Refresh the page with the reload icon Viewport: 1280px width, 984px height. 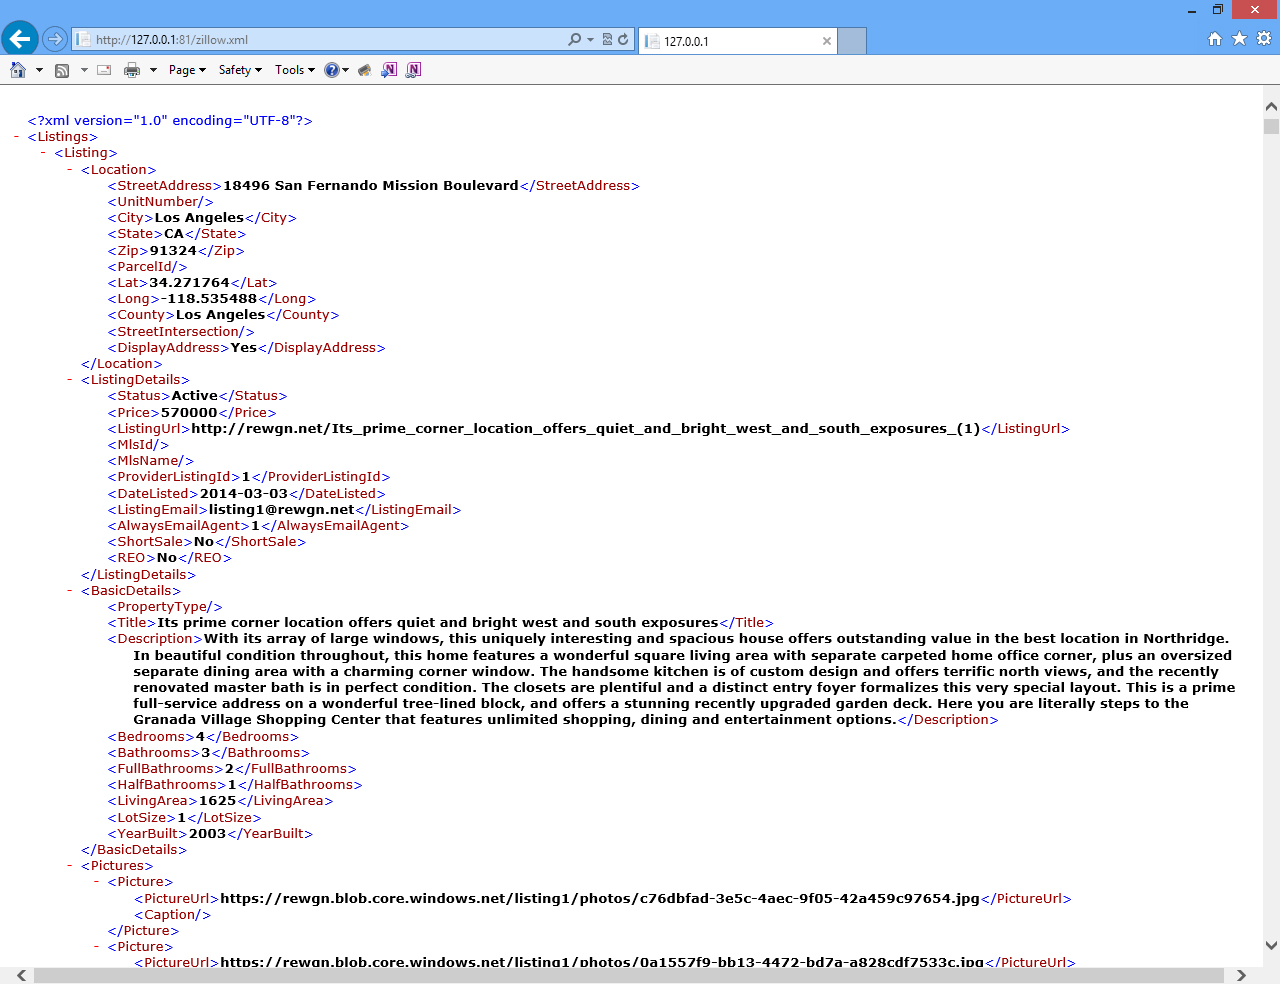tap(623, 40)
